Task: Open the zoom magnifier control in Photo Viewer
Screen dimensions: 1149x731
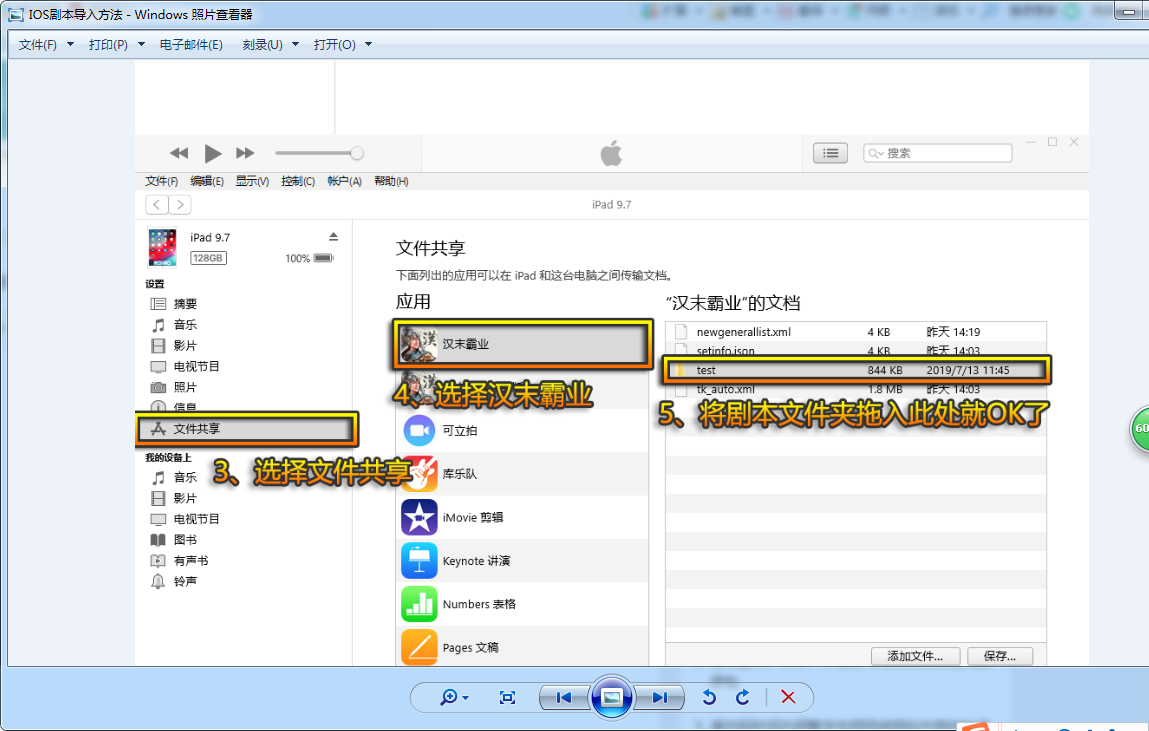Action: (454, 697)
